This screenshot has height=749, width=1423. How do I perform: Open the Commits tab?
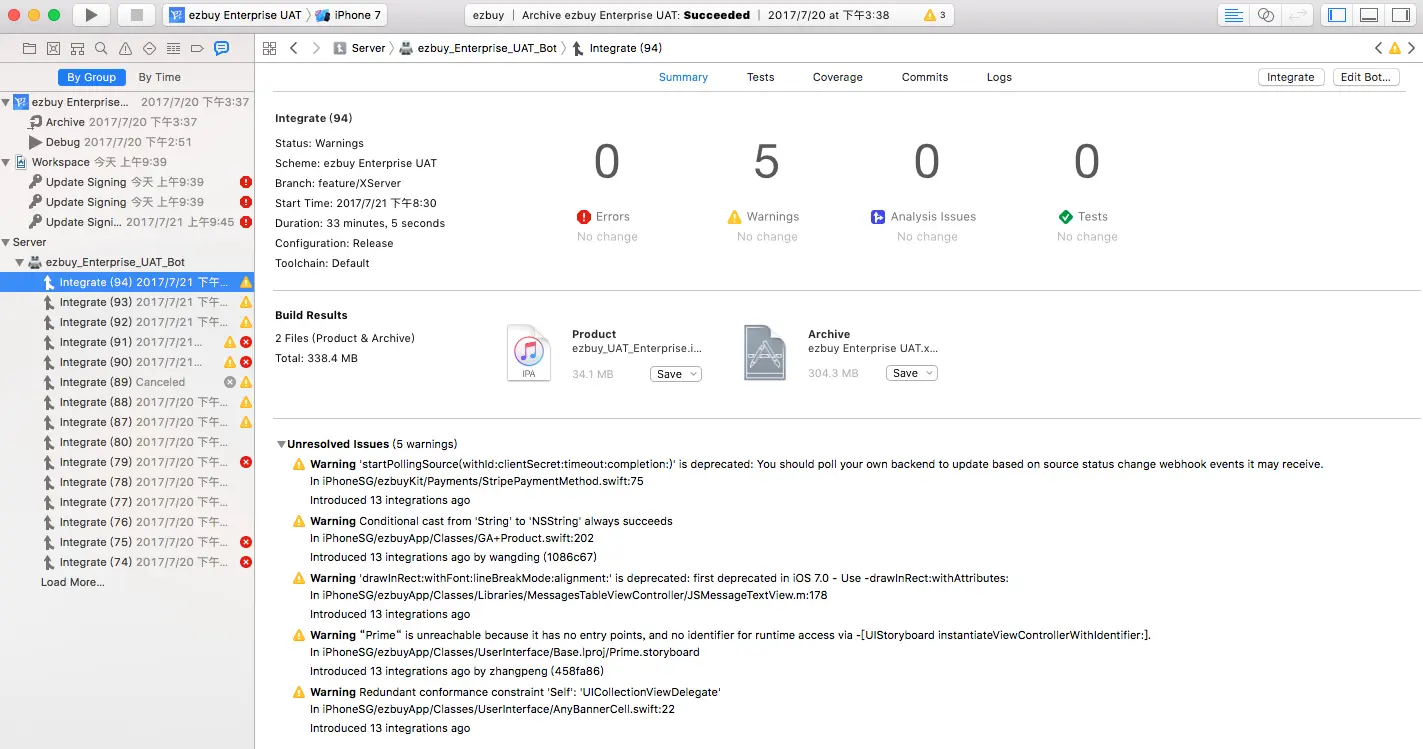(925, 77)
